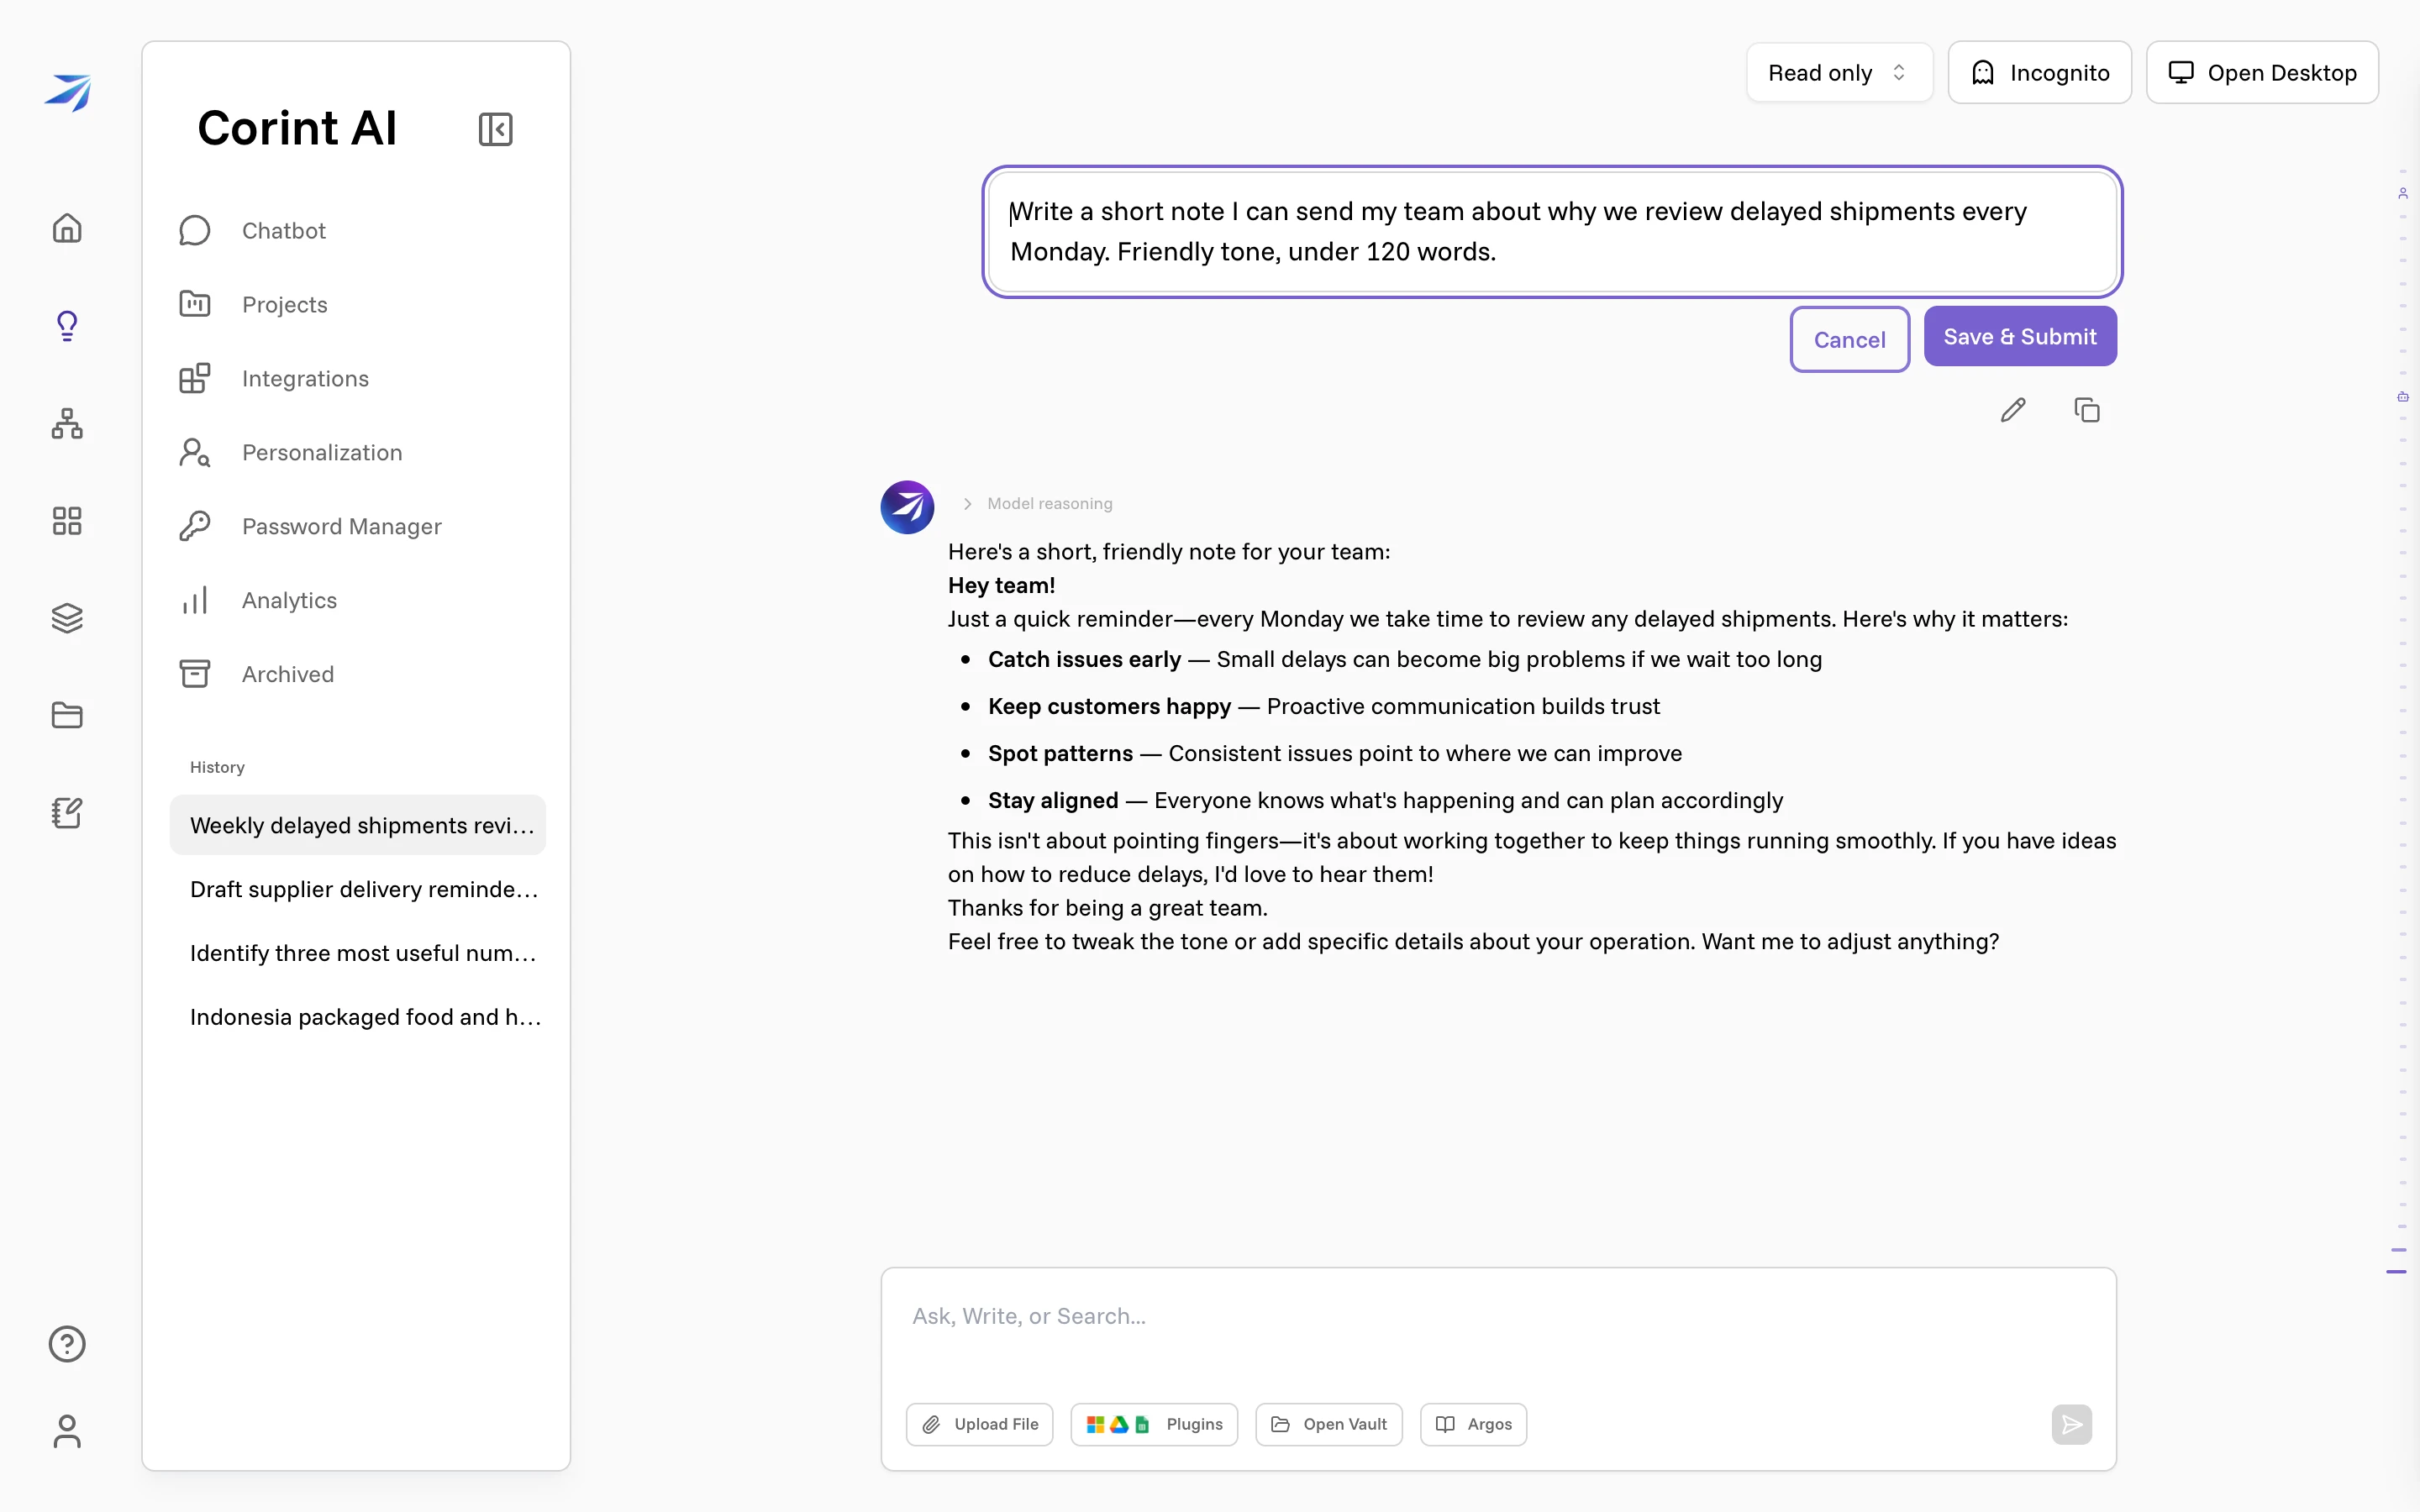Open the hierarchy network icon in rail
This screenshot has height=1512, width=2420.
tap(67, 423)
